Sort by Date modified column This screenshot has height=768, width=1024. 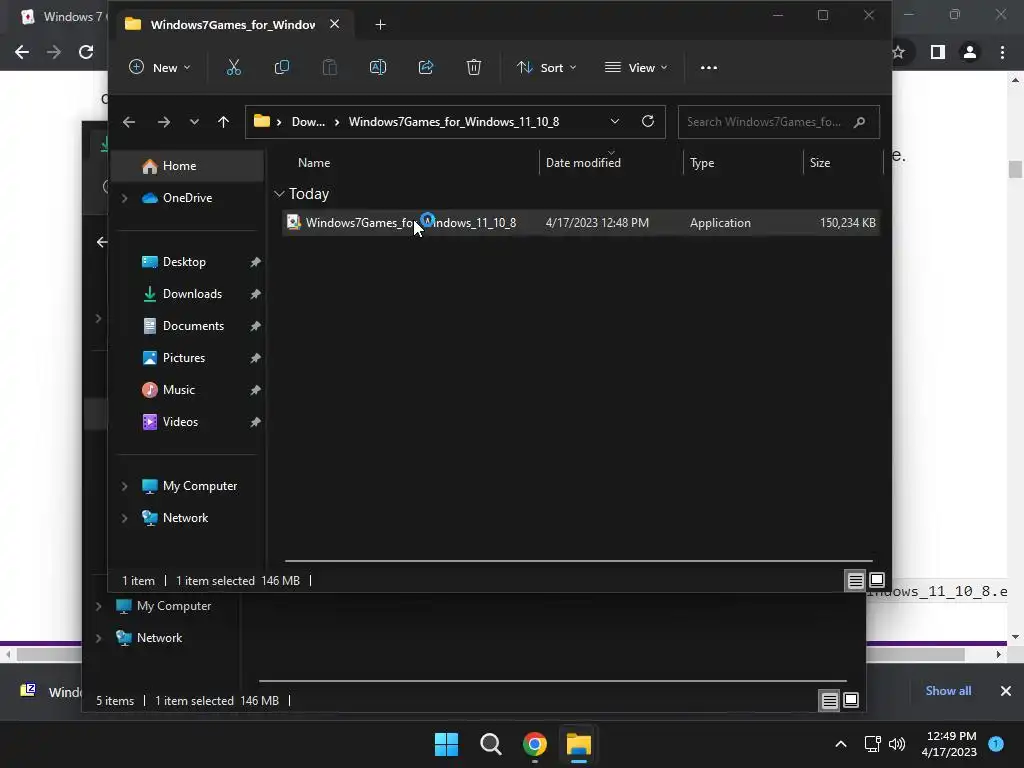[583, 163]
